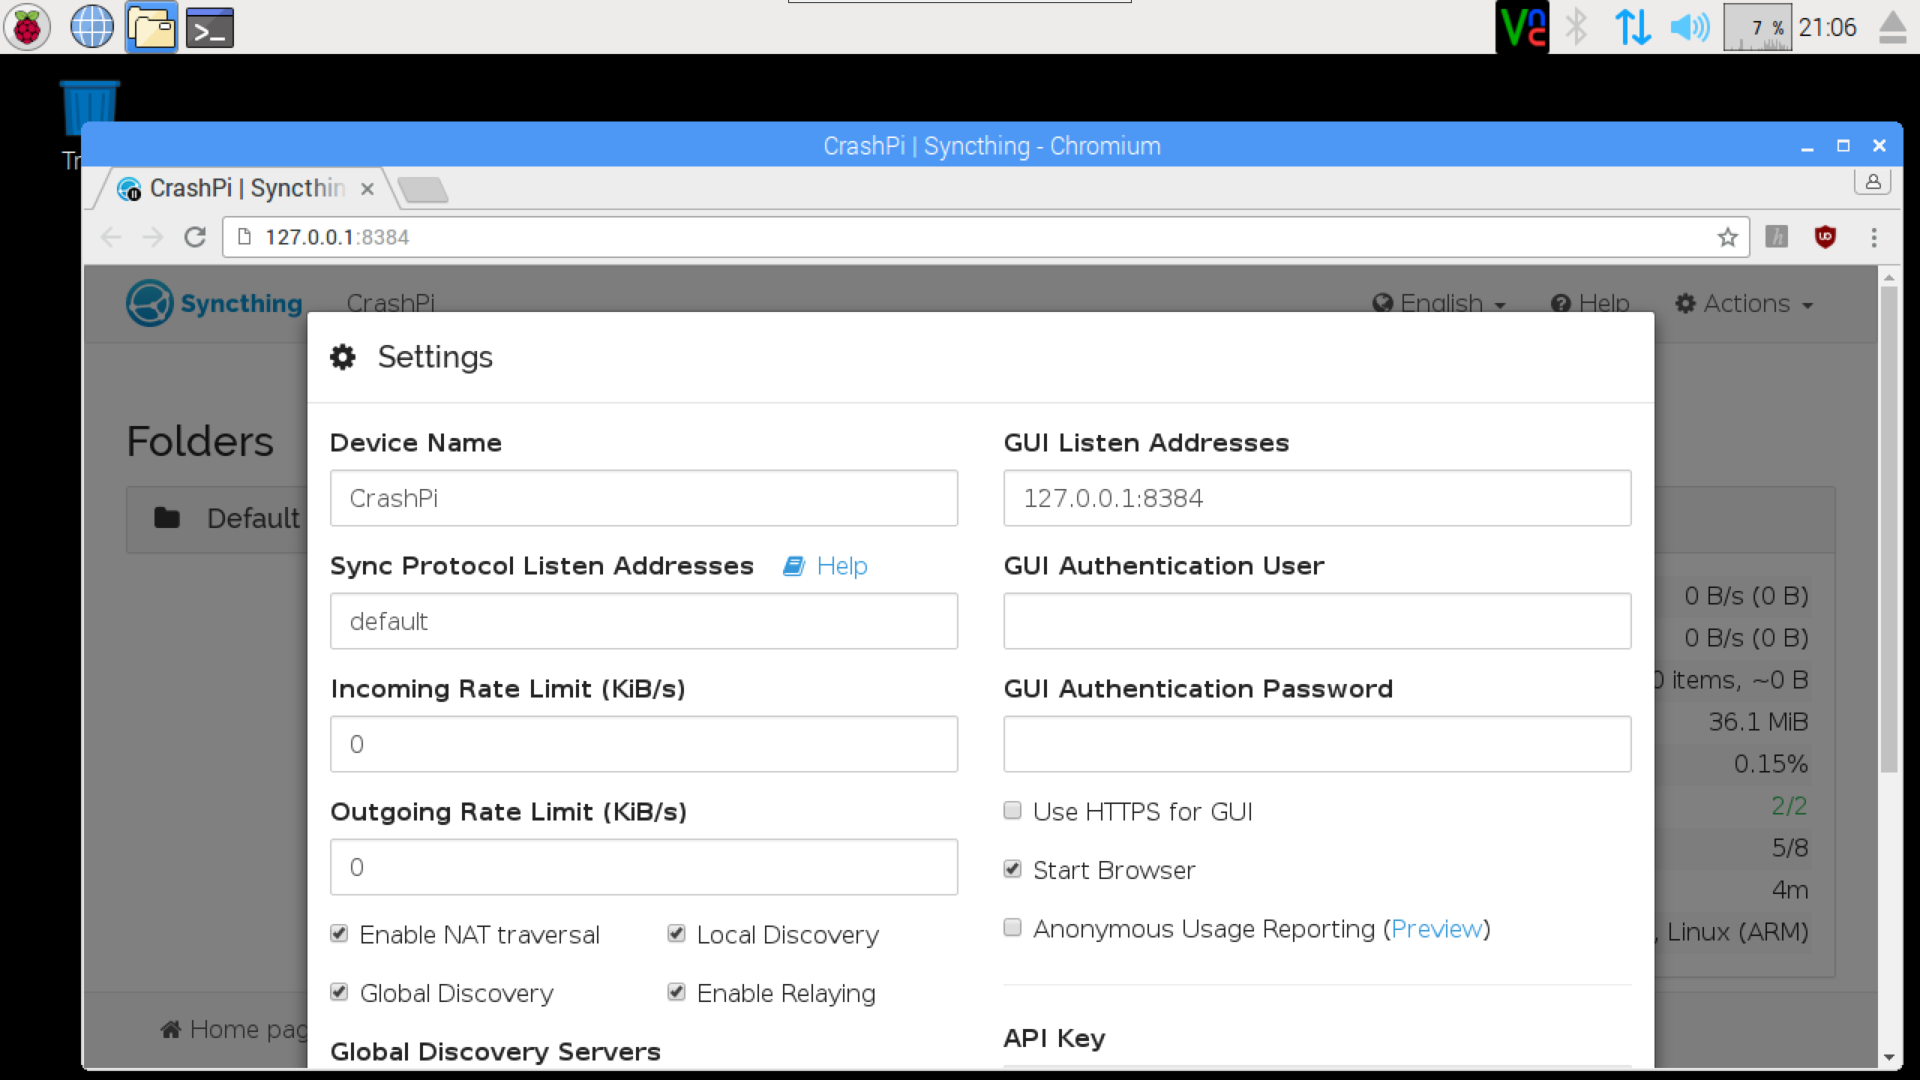Screen dimensions: 1920x1080
Task: Click the volume speaker tray icon
Action: [x=1689, y=27]
